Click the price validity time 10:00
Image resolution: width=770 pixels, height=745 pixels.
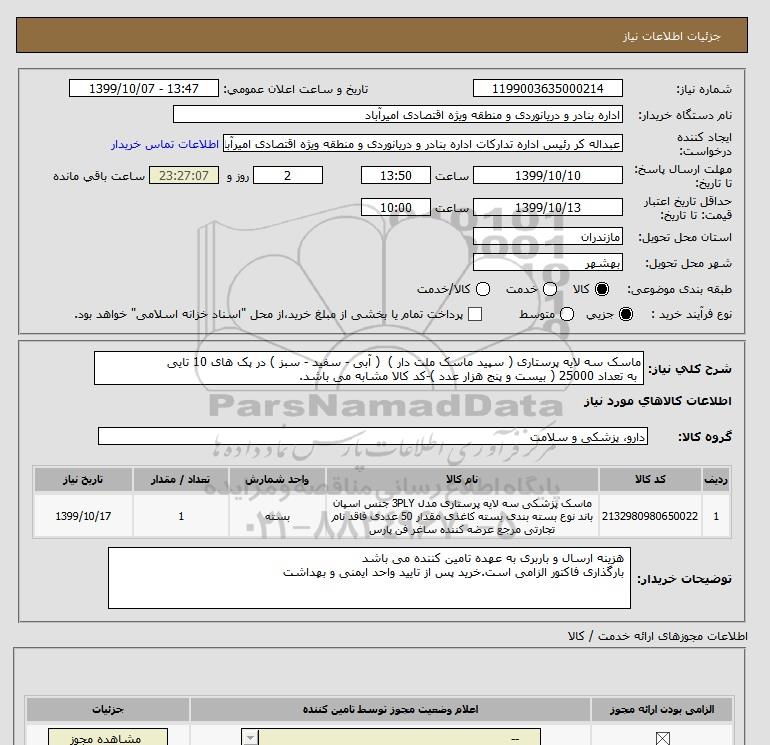click(396, 207)
